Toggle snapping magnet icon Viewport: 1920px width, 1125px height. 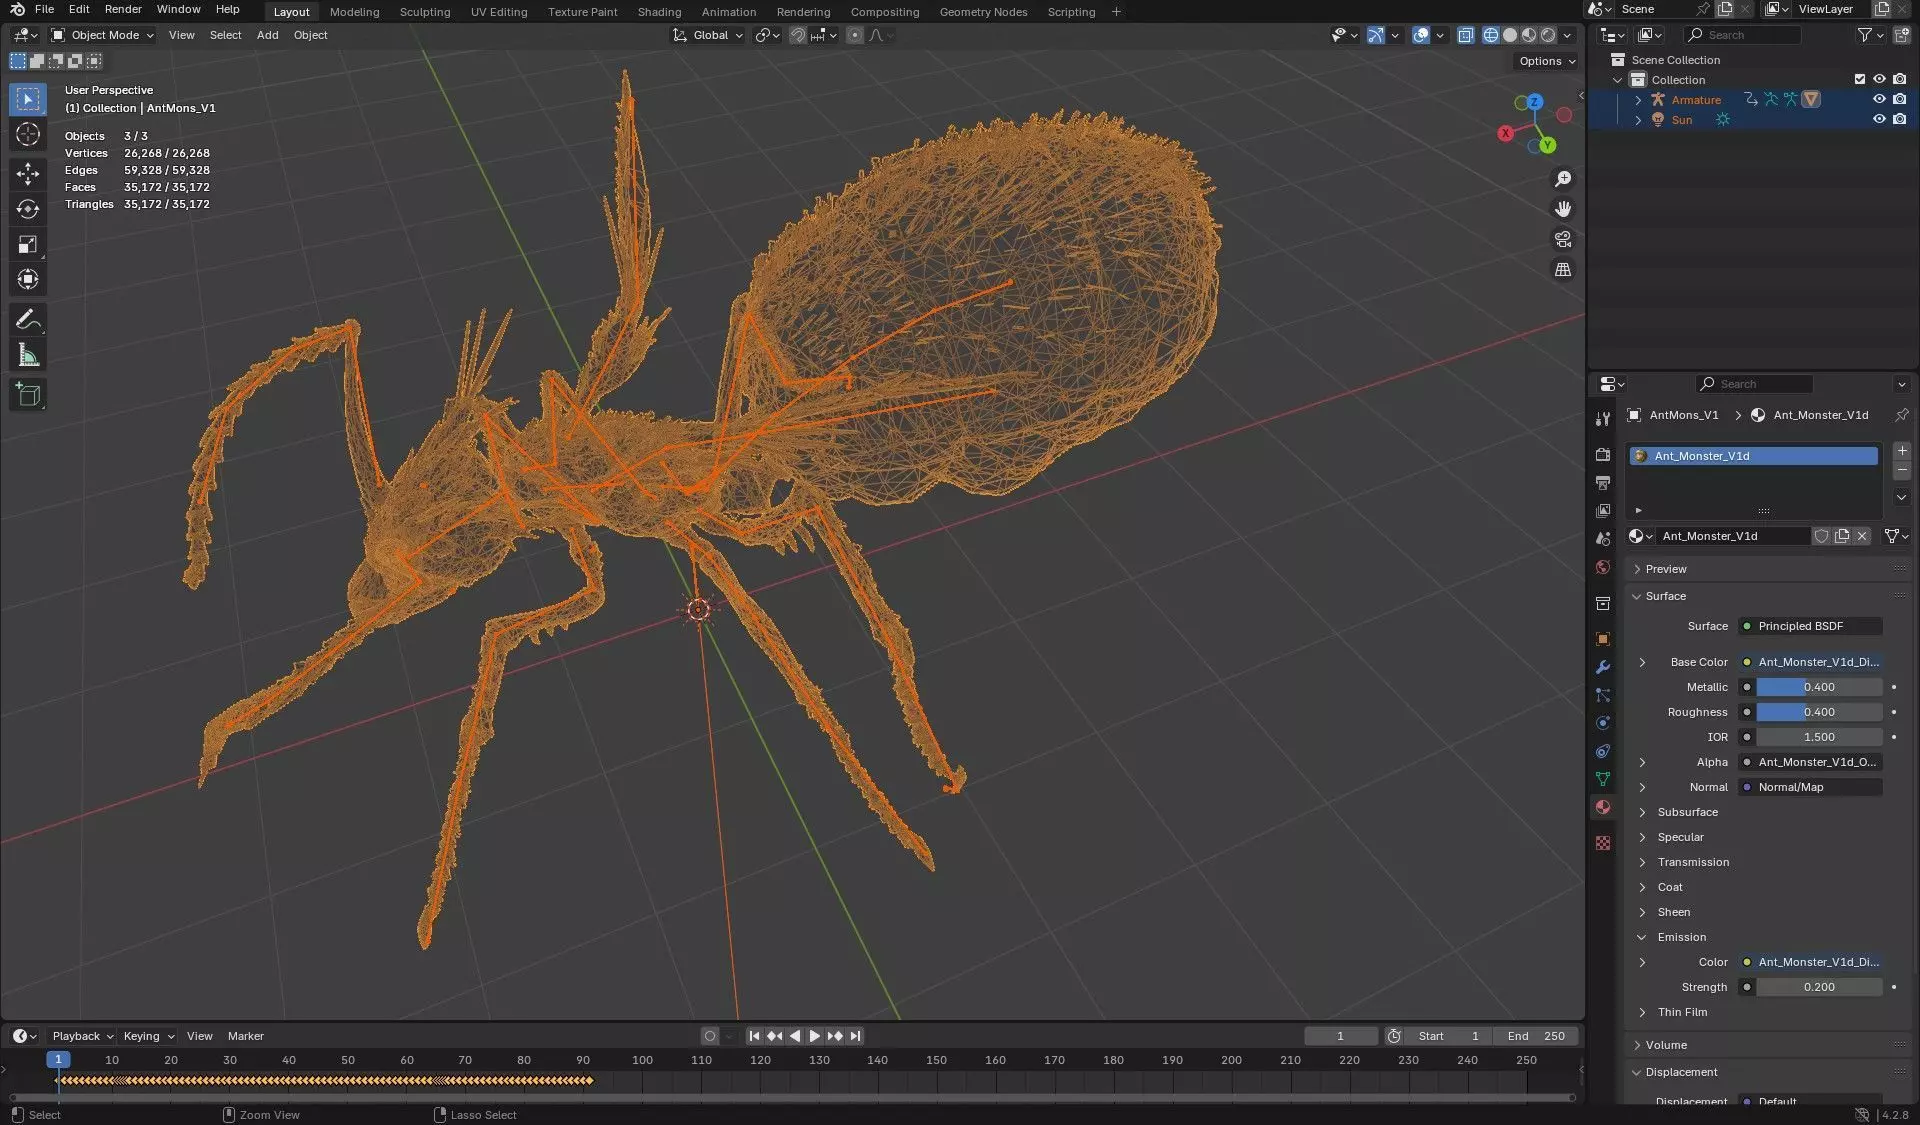tap(798, 35)
